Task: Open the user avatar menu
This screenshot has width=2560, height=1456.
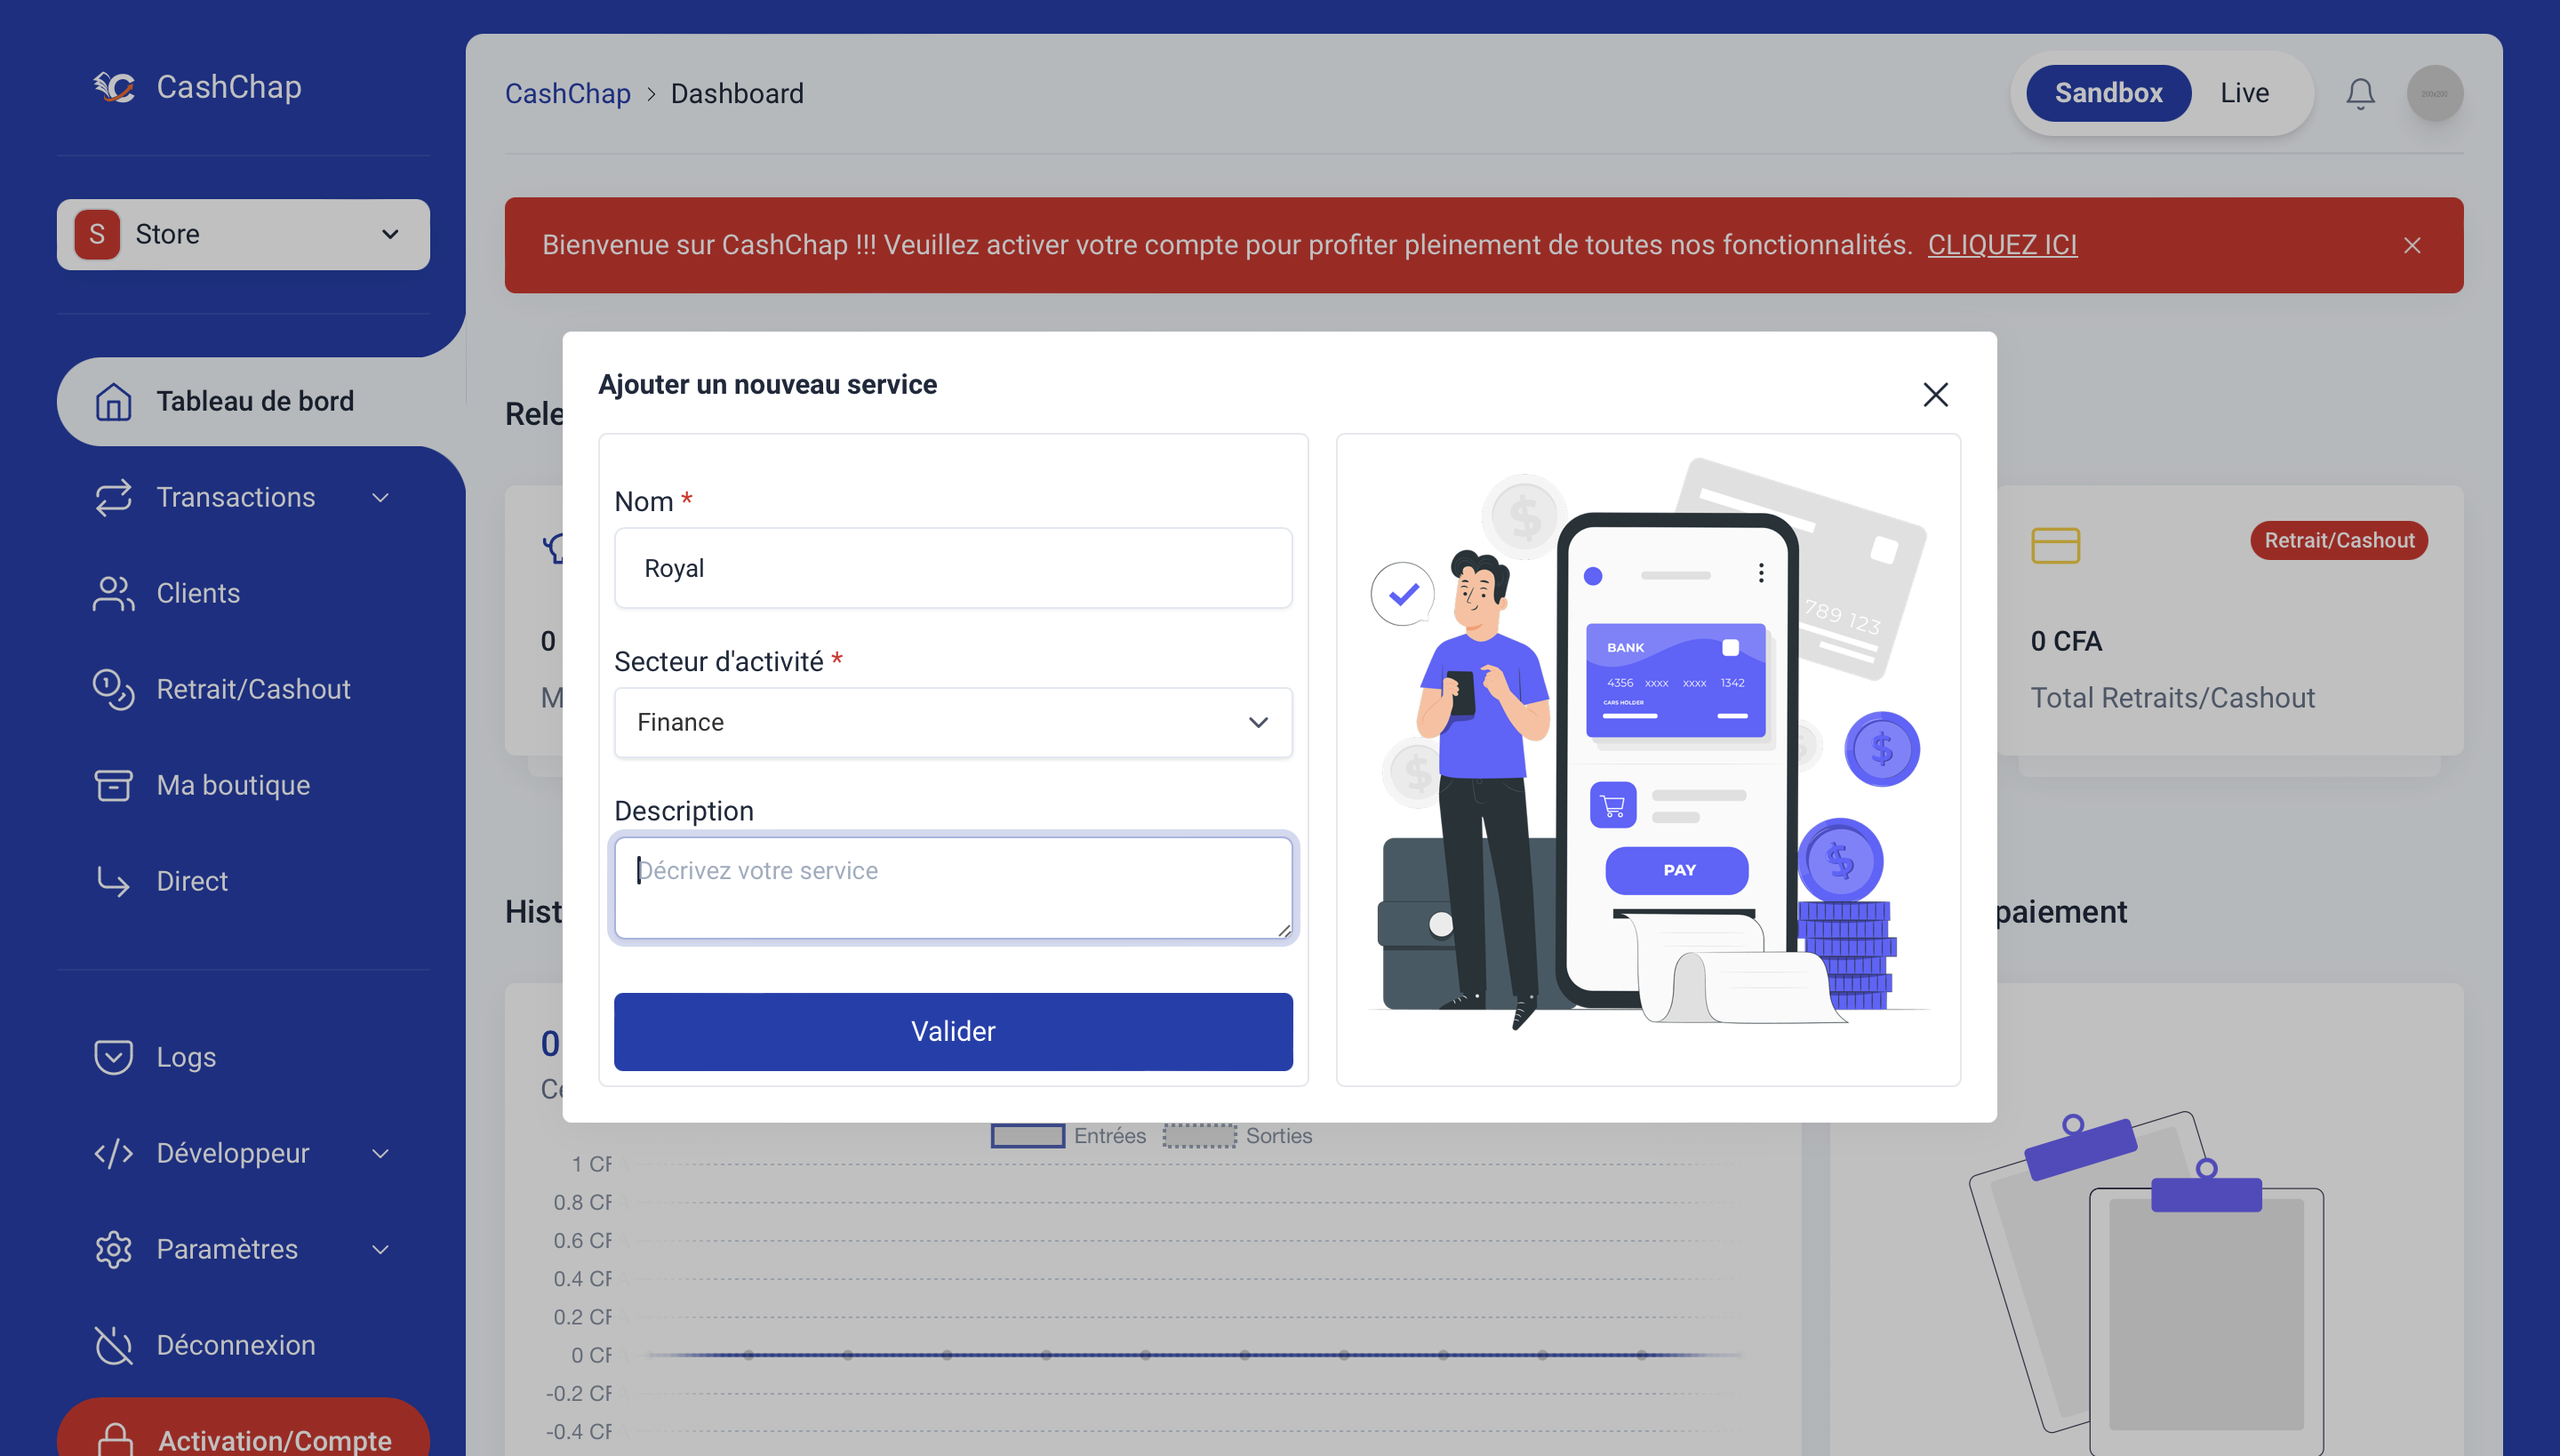Action: point(2434,93)
